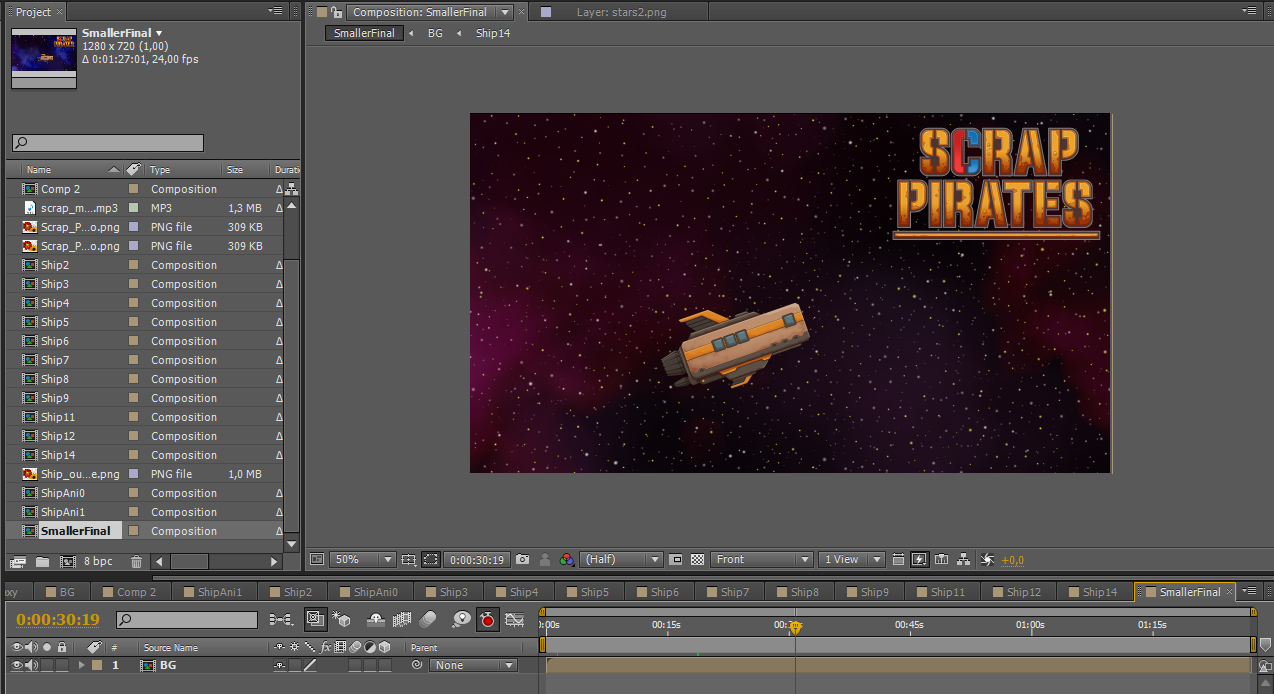Hide the BG layer using the eye

(x=16, y=666)
